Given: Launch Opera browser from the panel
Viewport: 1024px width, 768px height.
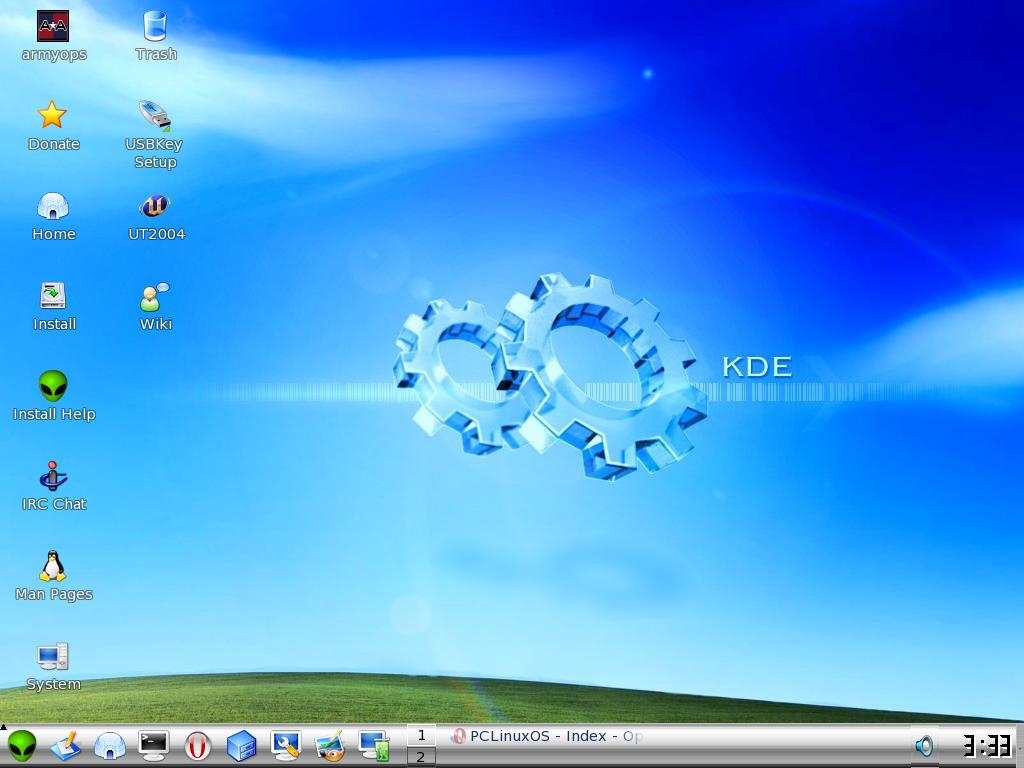Looking at the screenshot, I should pyautogui.click(x=198, y=745).
